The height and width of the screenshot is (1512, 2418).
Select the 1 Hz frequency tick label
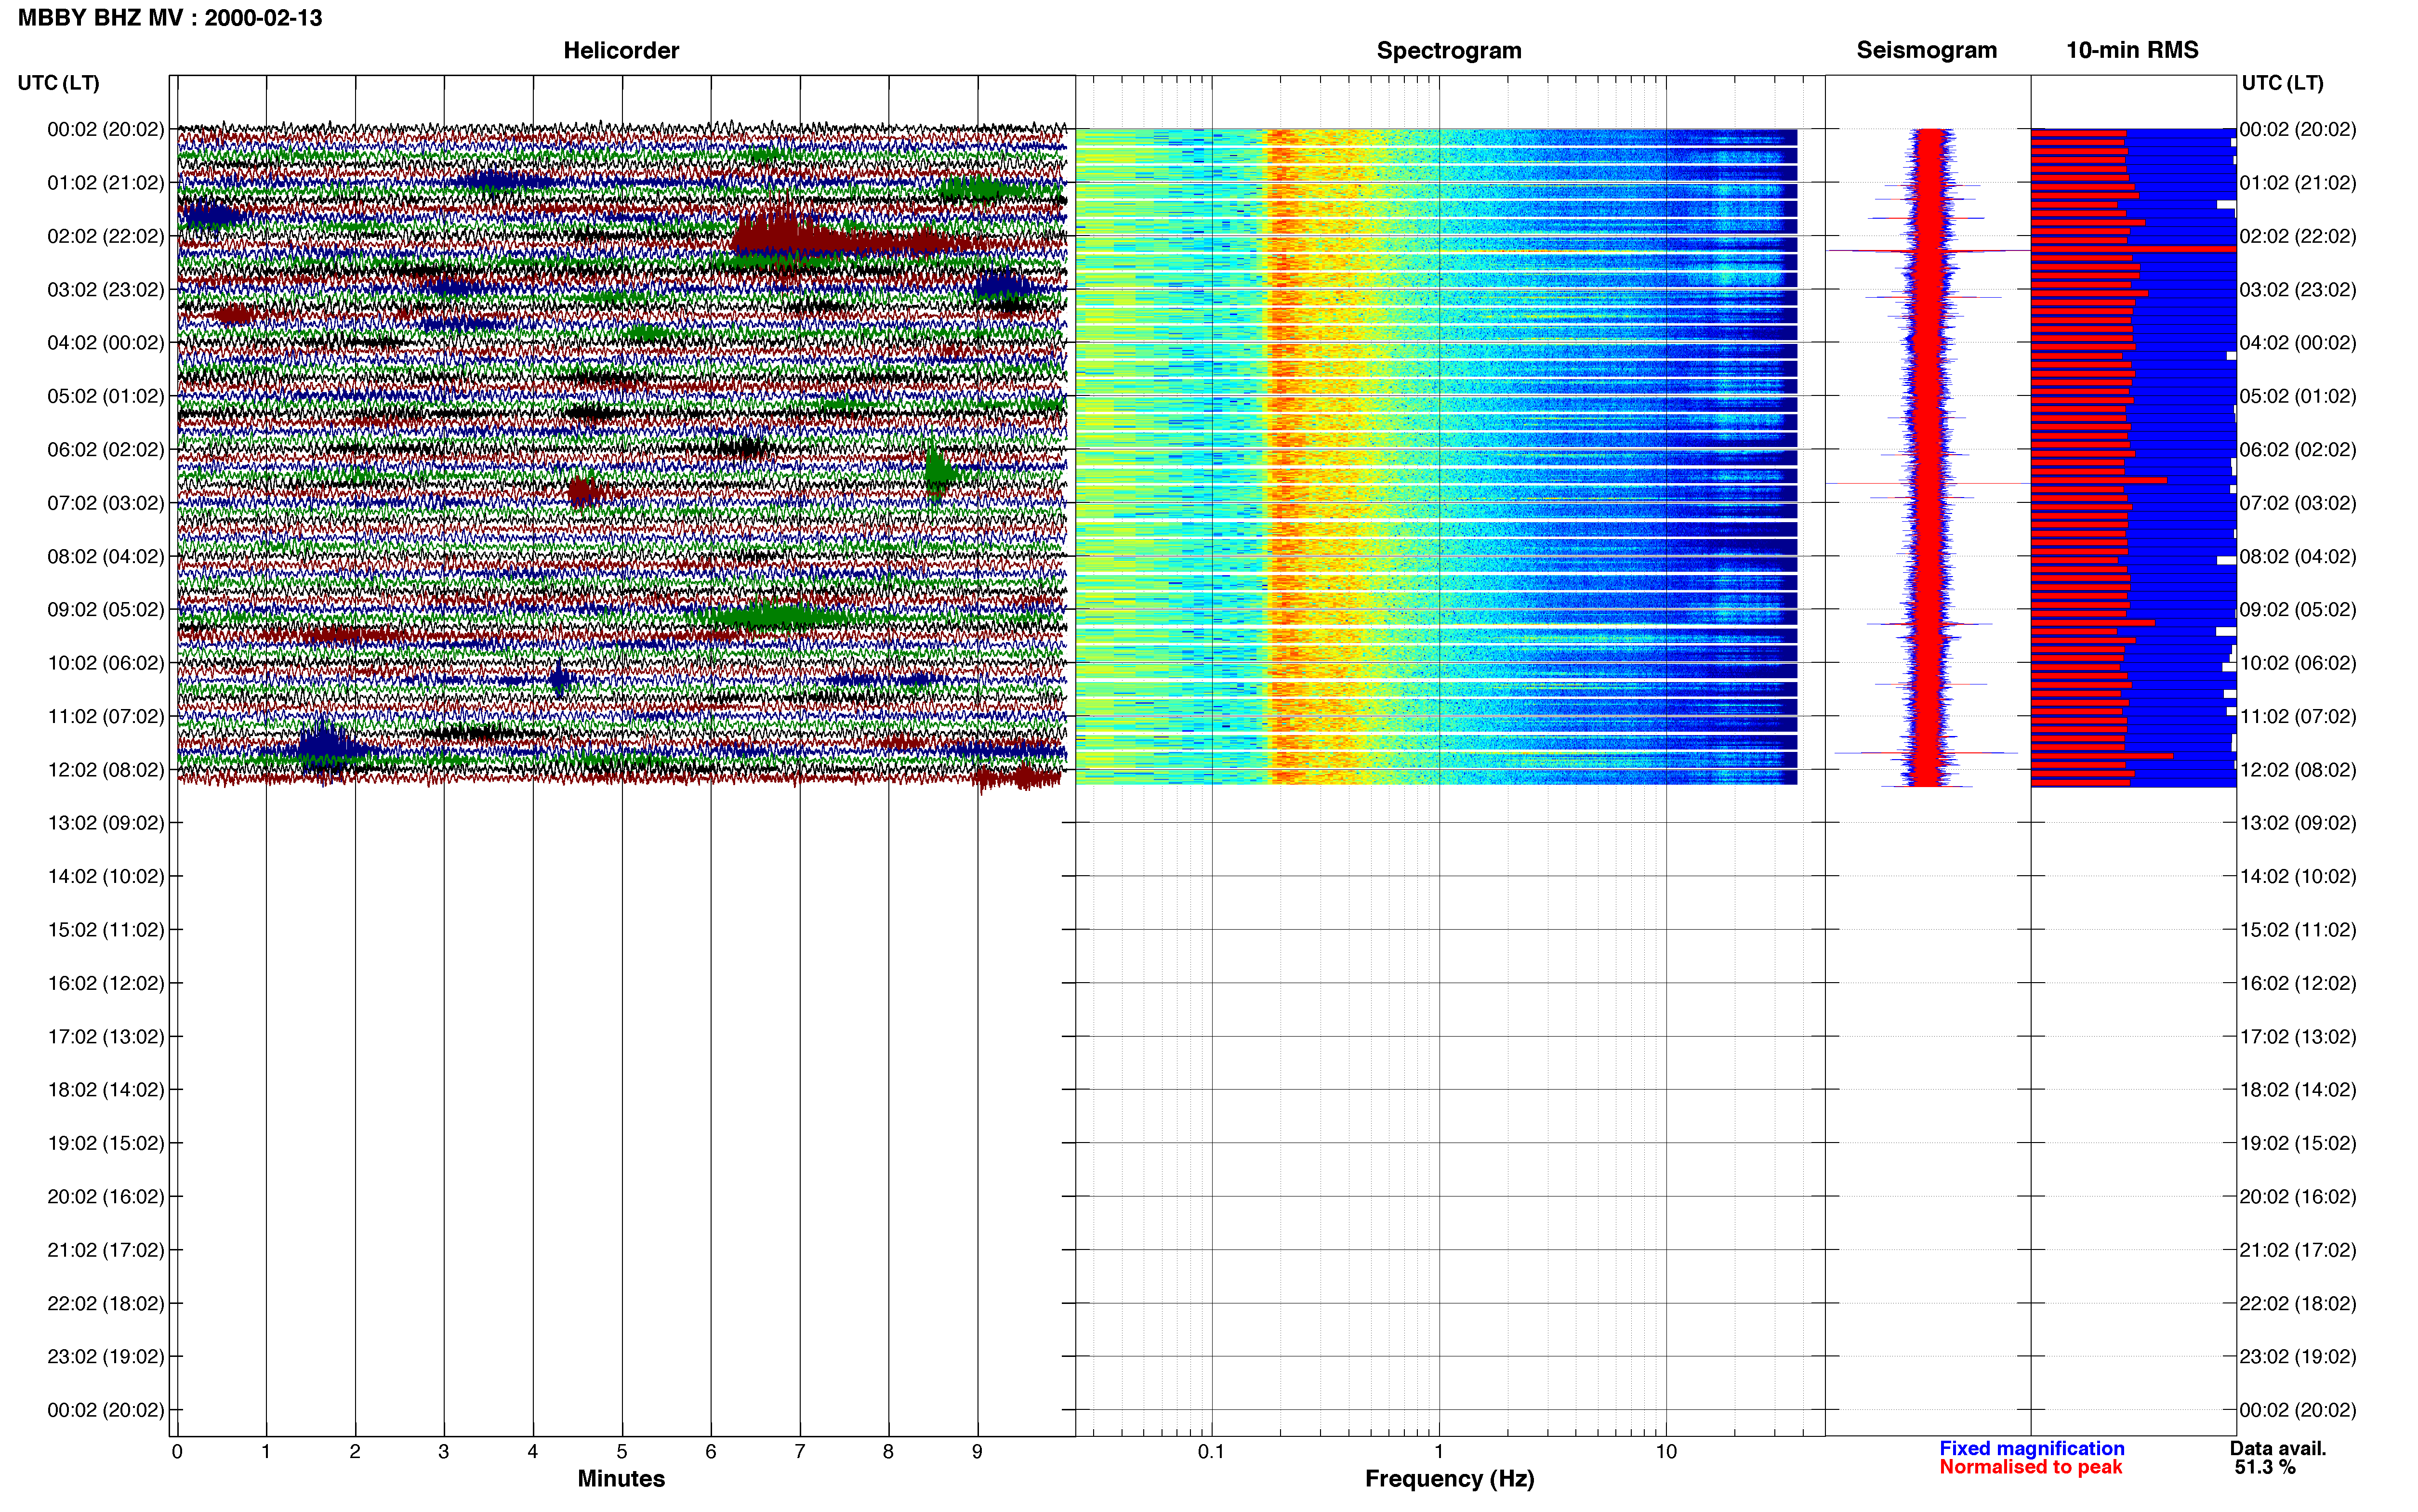[1439, 1451]
